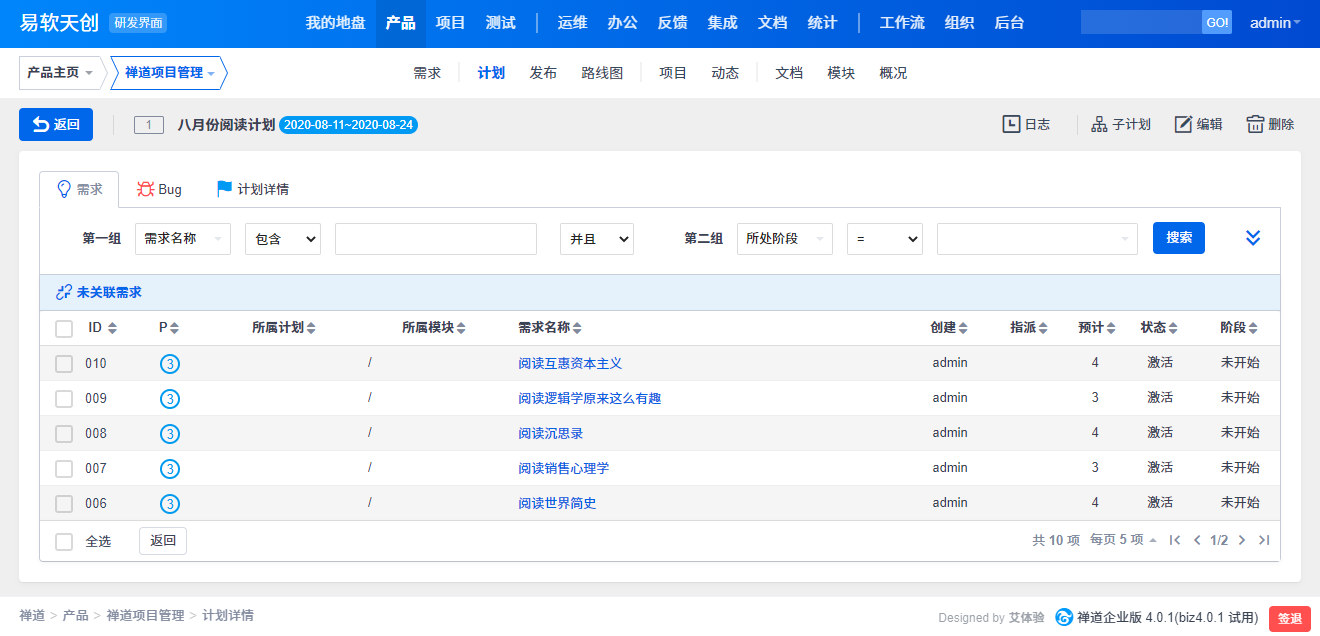Click the red 签退 button

coord(1290,619)
